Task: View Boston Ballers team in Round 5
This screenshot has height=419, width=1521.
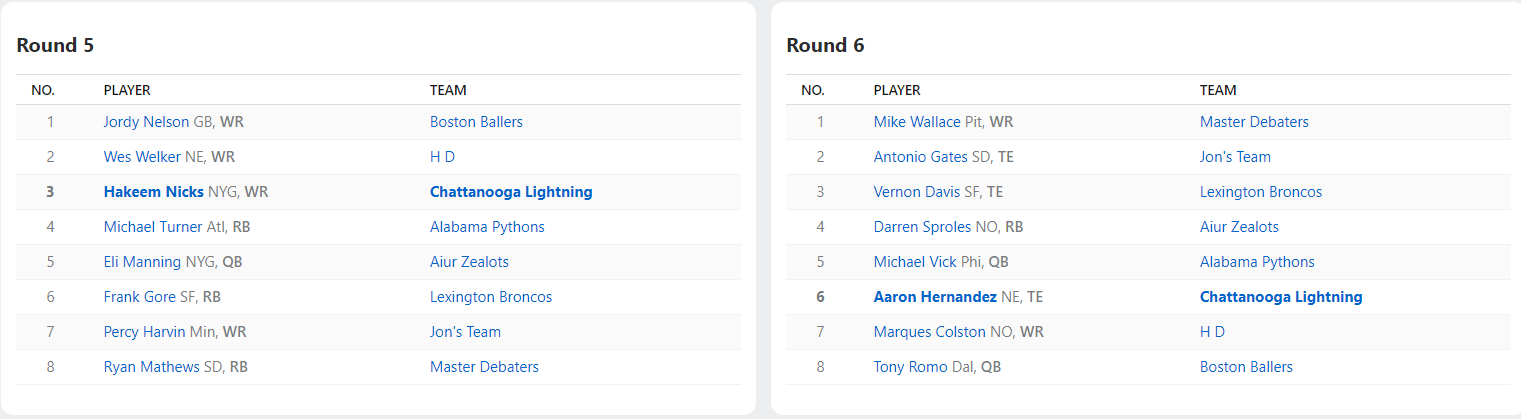Action: click(476, 122)
